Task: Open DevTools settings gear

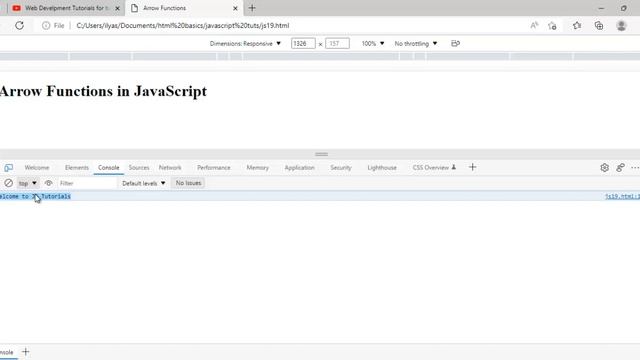Action: 604,168
